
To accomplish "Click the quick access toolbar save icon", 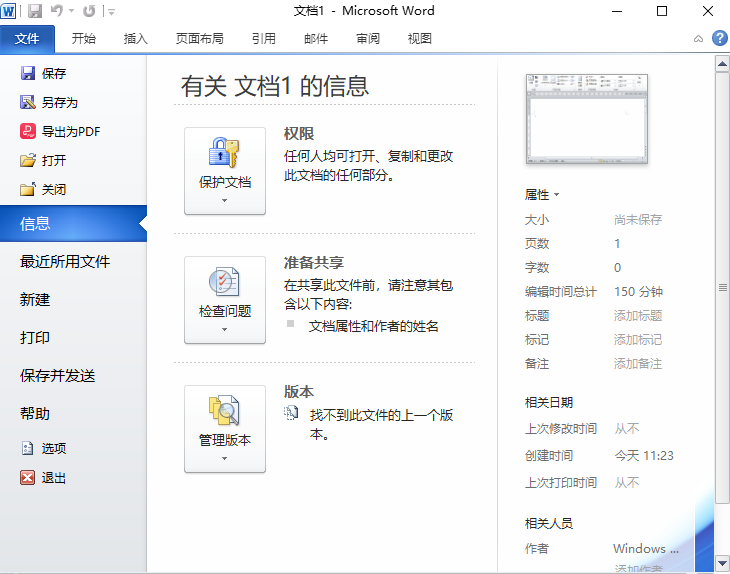I will coord(35,11).
